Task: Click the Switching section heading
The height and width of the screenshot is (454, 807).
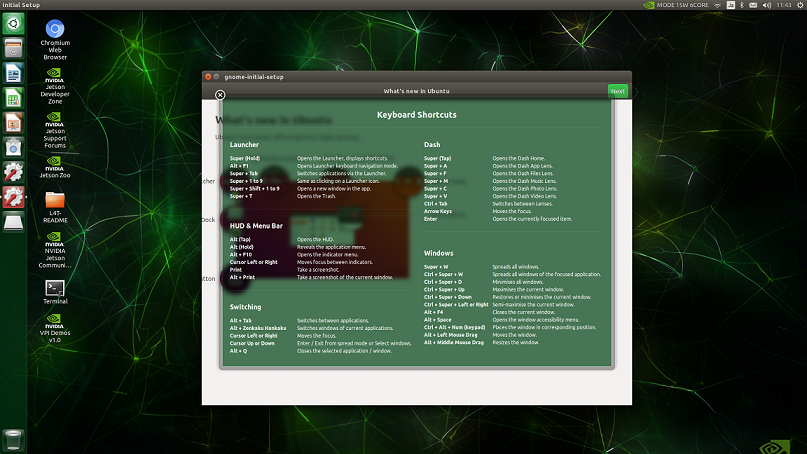Action: 245,307
